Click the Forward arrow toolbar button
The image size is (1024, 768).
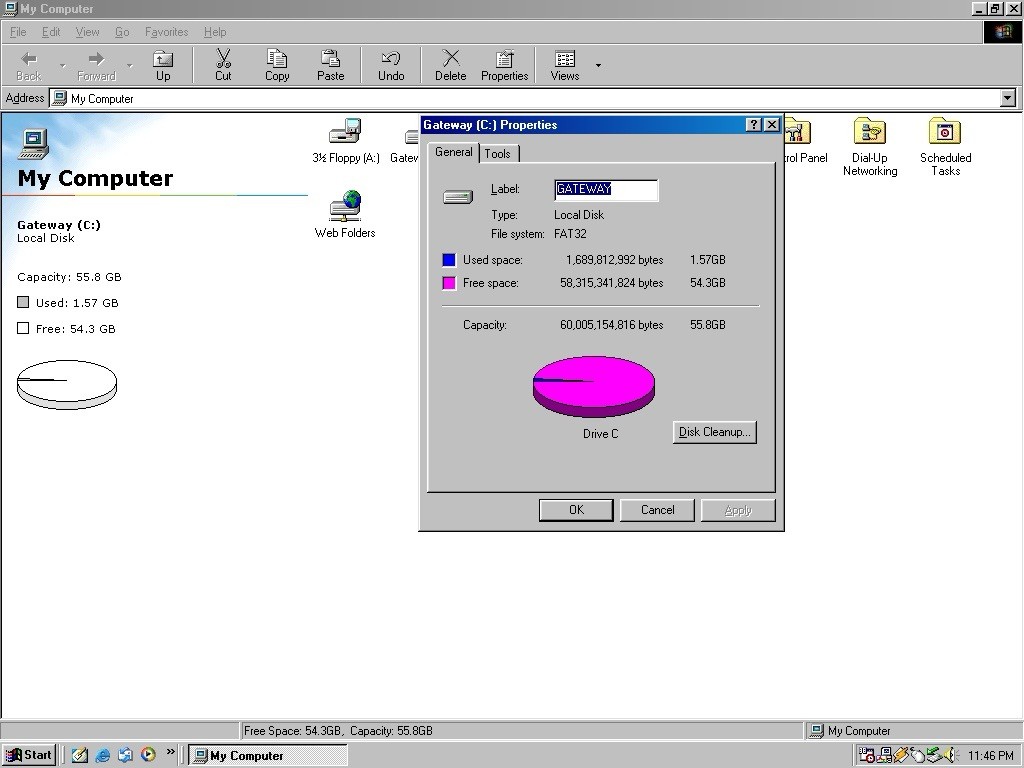[x=96, y=65]
